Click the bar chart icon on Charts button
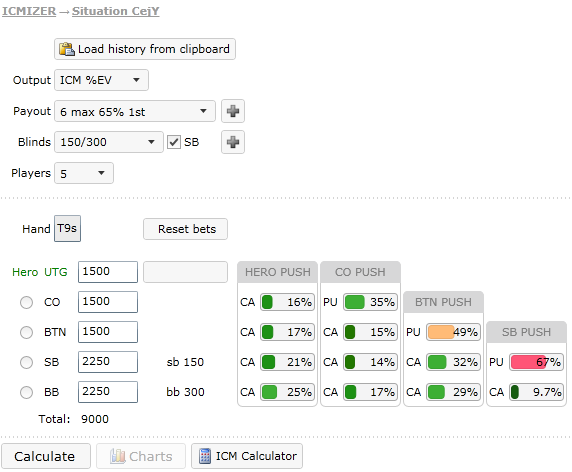This screenshot has height=472, width=572. (118, 456)
